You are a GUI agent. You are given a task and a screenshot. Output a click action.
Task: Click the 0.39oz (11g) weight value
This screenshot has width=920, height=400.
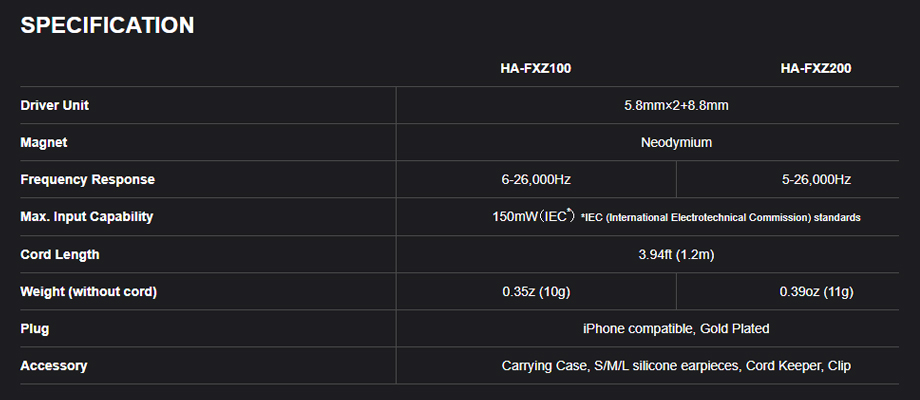pyautogui.click(x=816, y=291)
